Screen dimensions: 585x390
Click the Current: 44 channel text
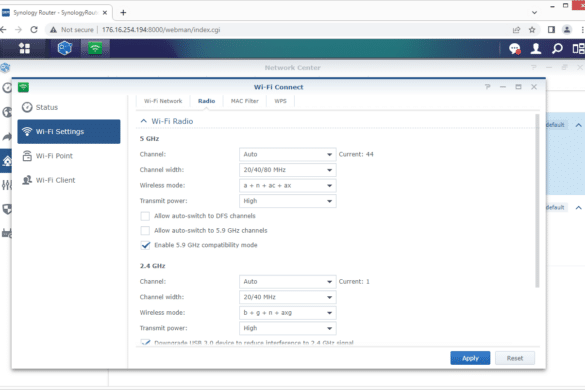click(x=356, y=155)
